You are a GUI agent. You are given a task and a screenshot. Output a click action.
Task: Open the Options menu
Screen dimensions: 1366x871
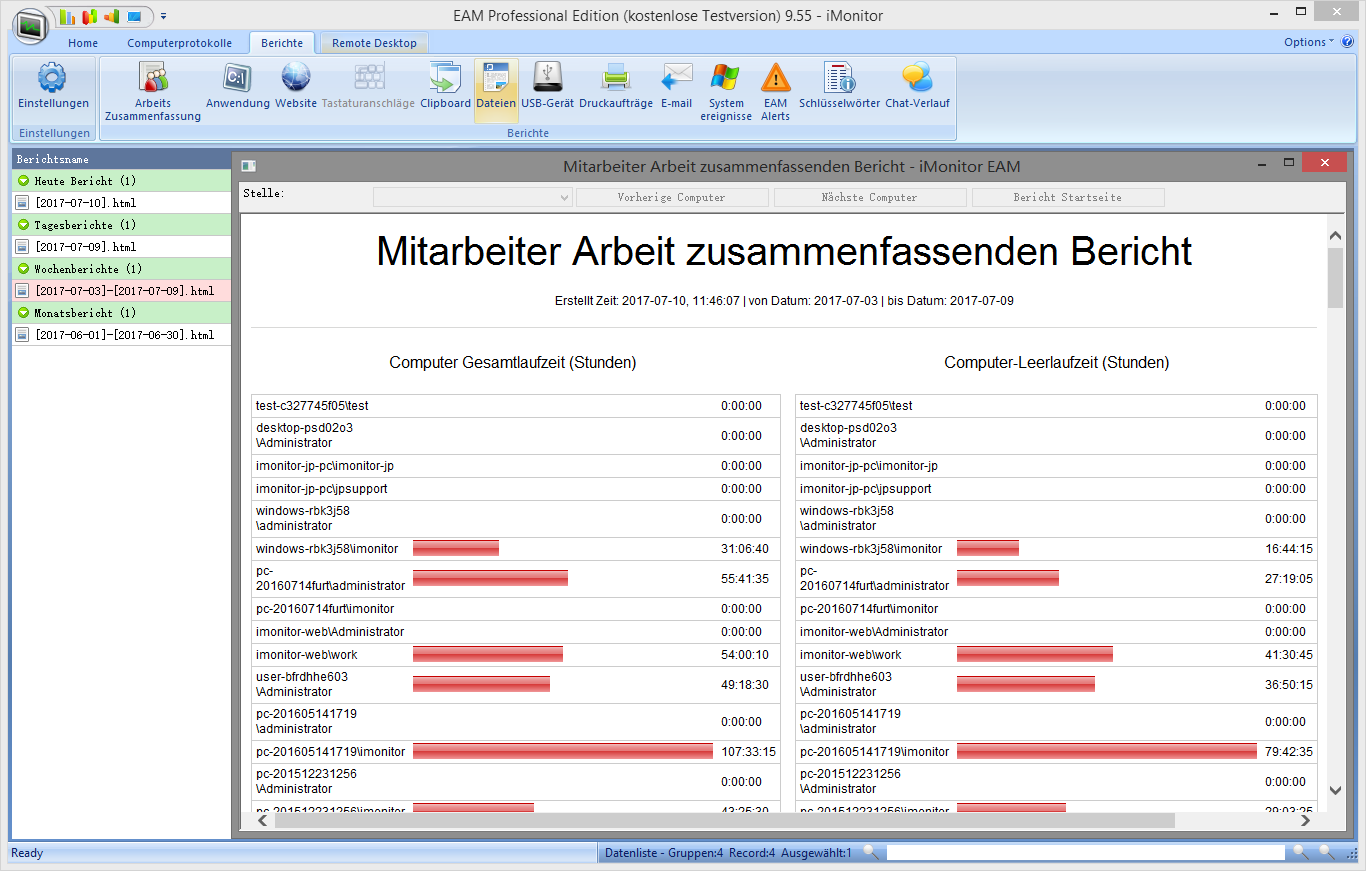(x=1308, y=42)
